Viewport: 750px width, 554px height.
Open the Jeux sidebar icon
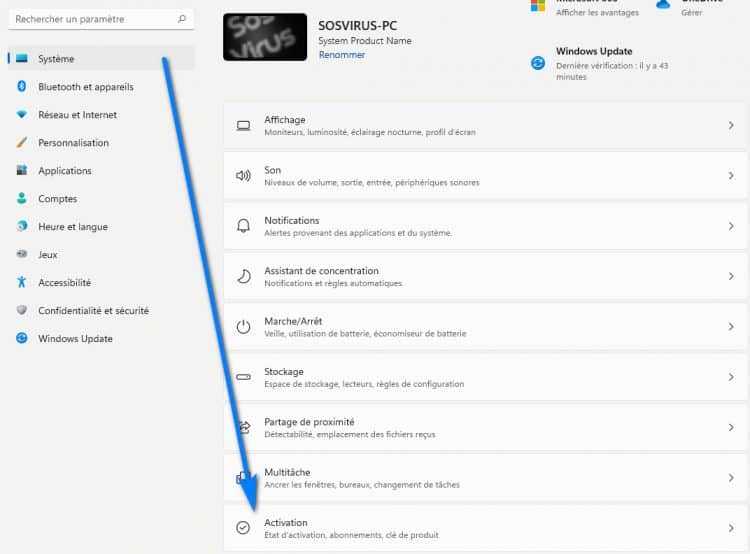(21, 255)
